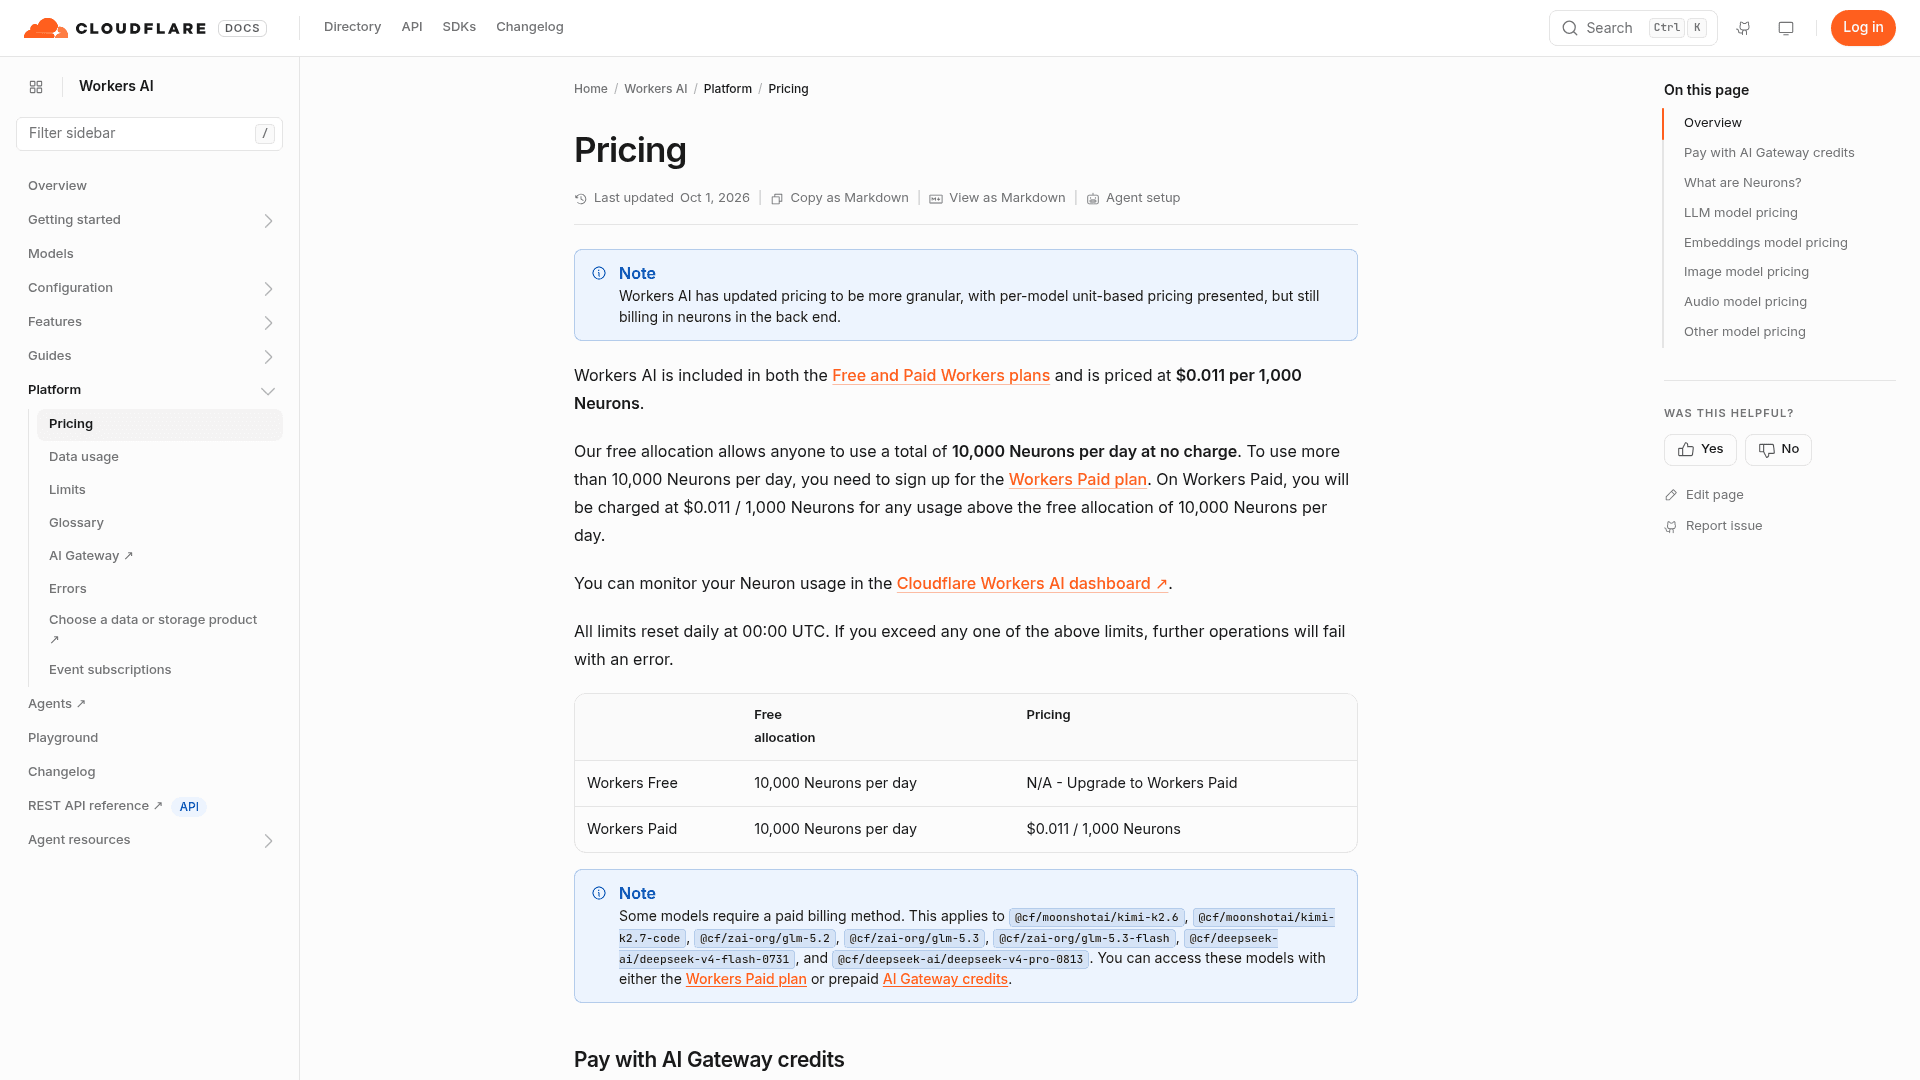
Task: Open the GitHub icon in header
Action: pyautogui.click(x=1743, y=28)
